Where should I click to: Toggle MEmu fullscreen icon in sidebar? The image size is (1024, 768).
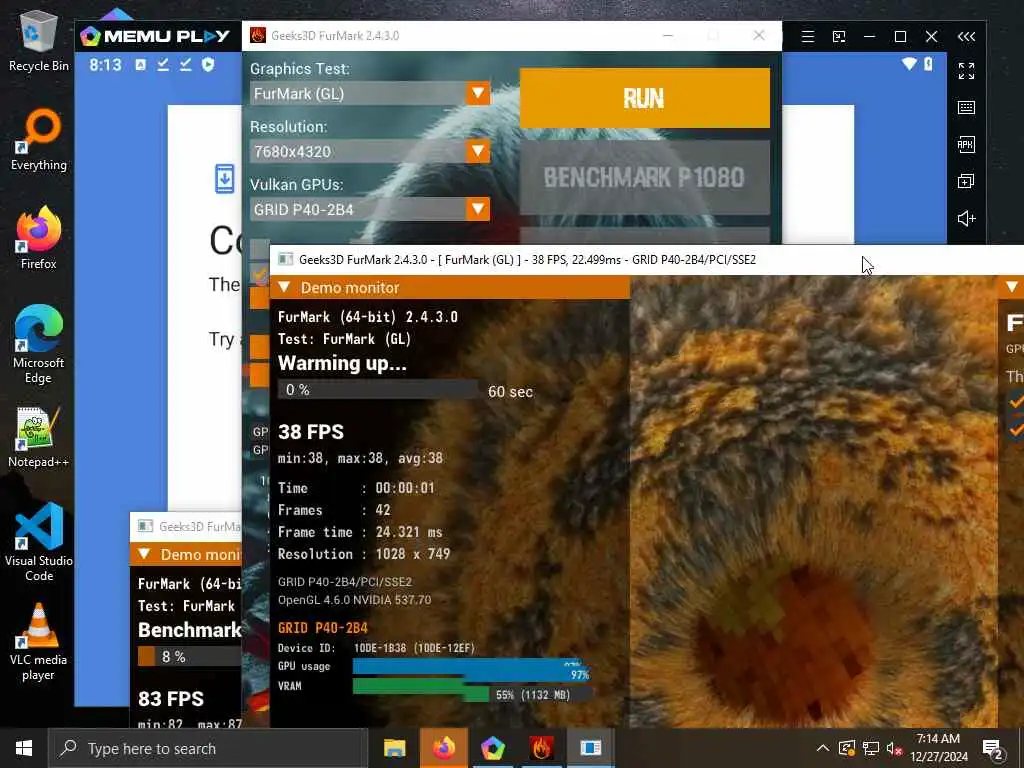(967, 71)
